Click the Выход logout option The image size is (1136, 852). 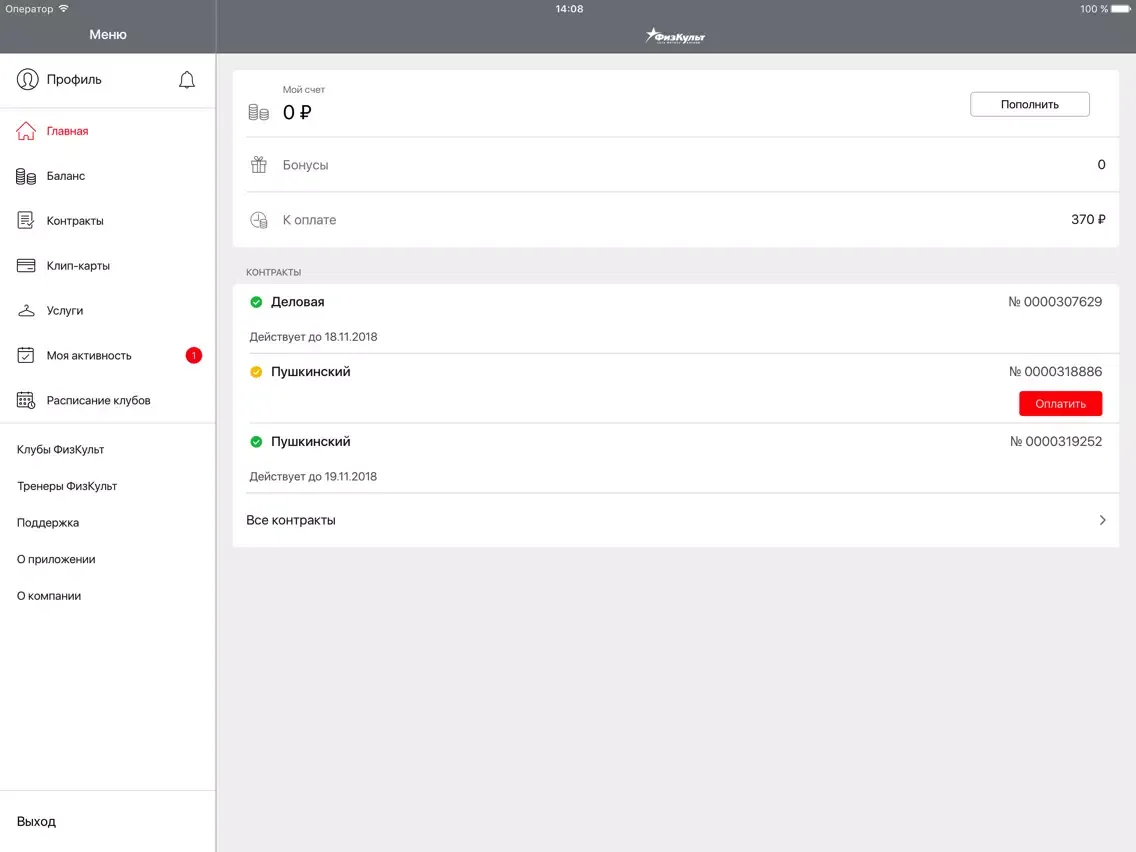36,822
